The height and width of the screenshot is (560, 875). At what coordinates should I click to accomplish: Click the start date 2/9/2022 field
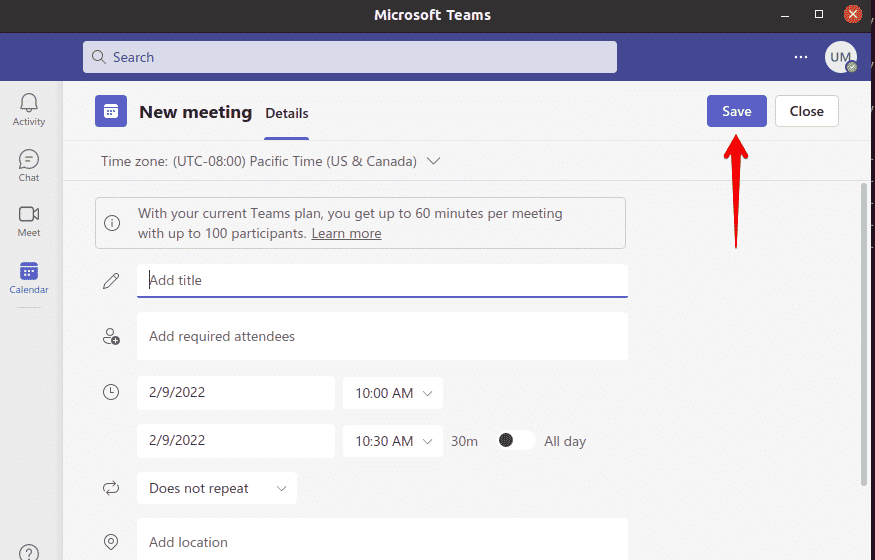click(x=235, y=393)
